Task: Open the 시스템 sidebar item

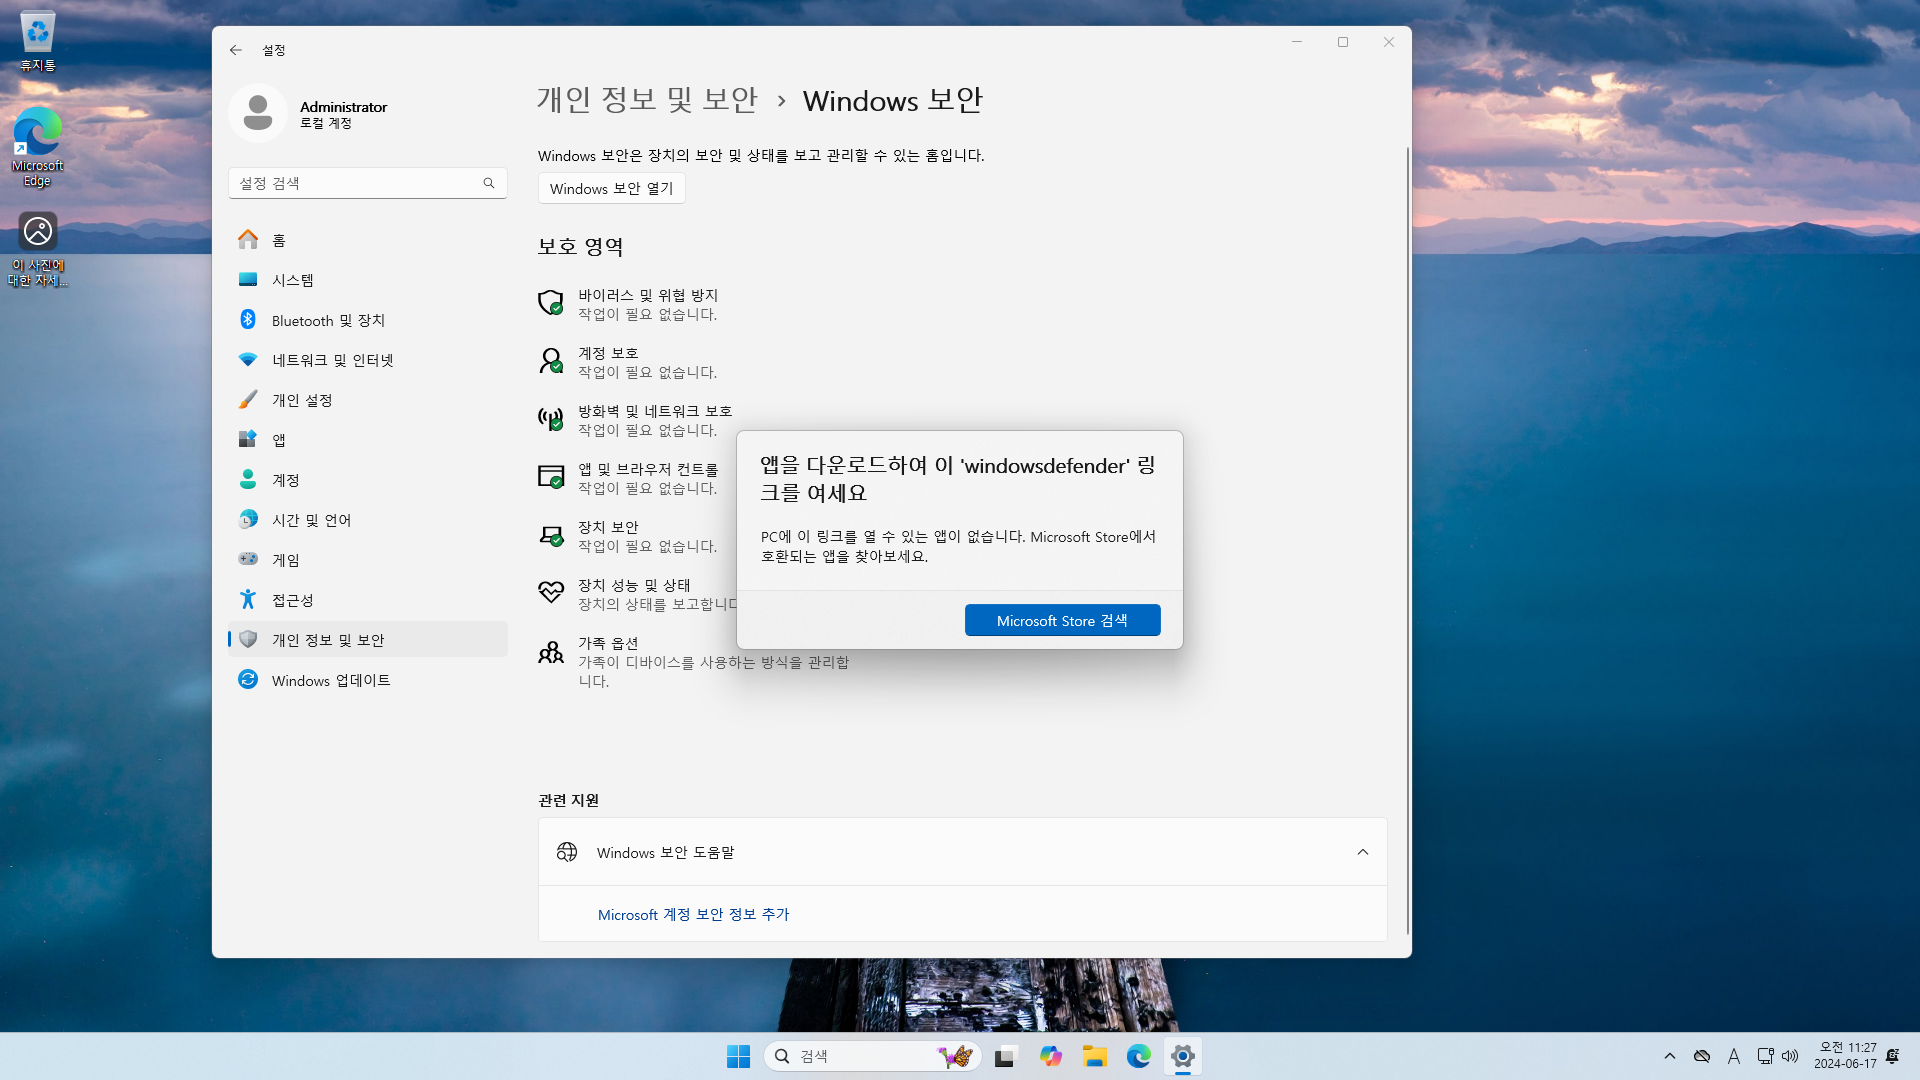Action: click(x=368, y=280)
